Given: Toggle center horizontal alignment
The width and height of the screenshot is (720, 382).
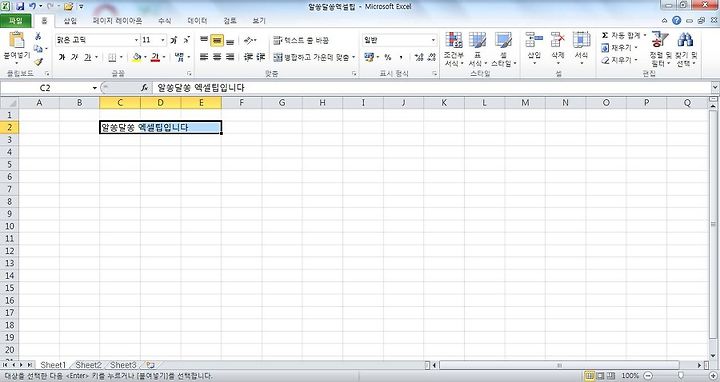Looking at the screenshot, I should (217, 57).
